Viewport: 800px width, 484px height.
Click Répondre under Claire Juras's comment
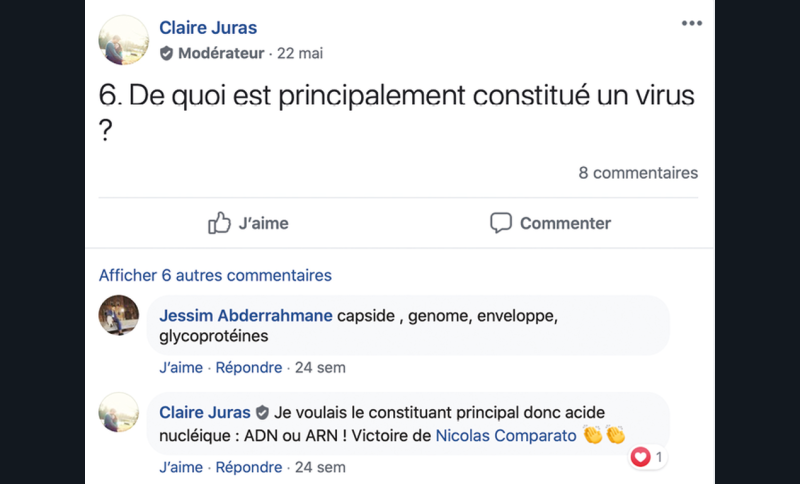(x=249, y=467)
